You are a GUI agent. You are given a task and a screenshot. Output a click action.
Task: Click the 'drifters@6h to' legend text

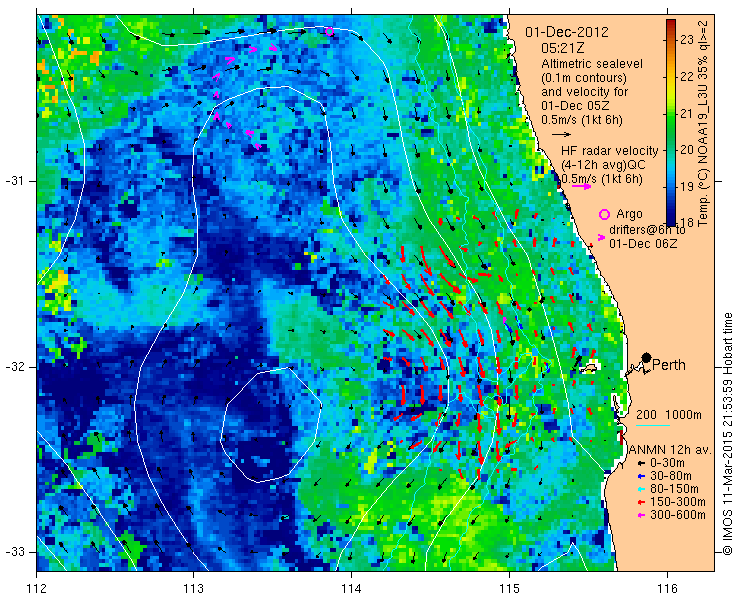pyautogui.click(x=647, y=229)
